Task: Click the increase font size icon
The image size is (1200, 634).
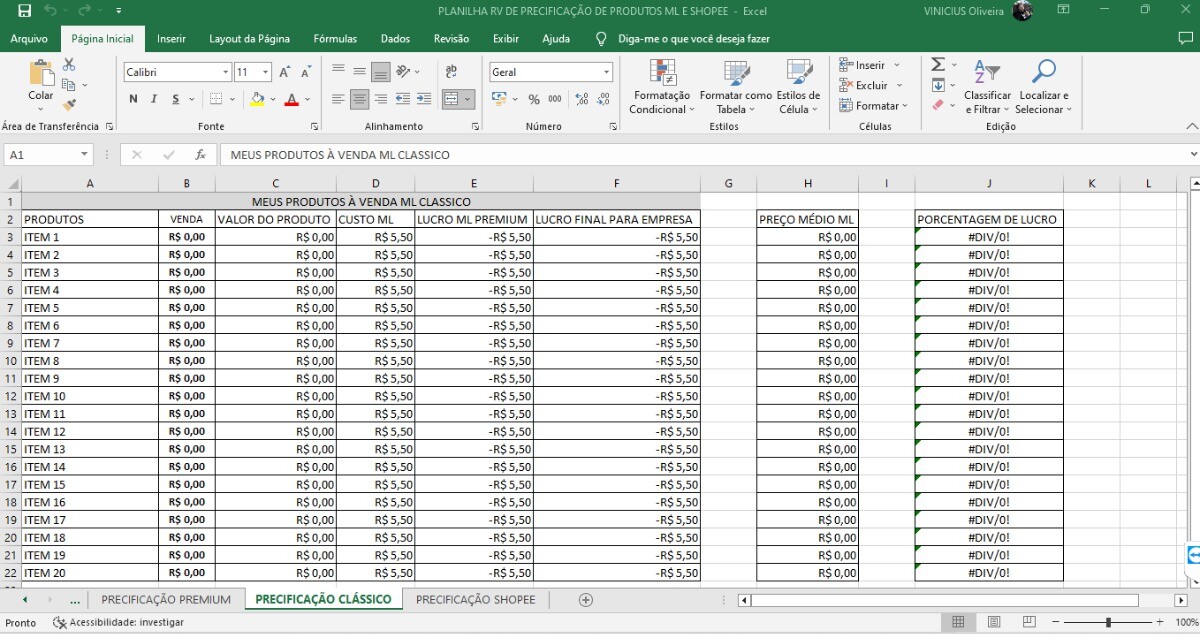Action: click(285, 72)
